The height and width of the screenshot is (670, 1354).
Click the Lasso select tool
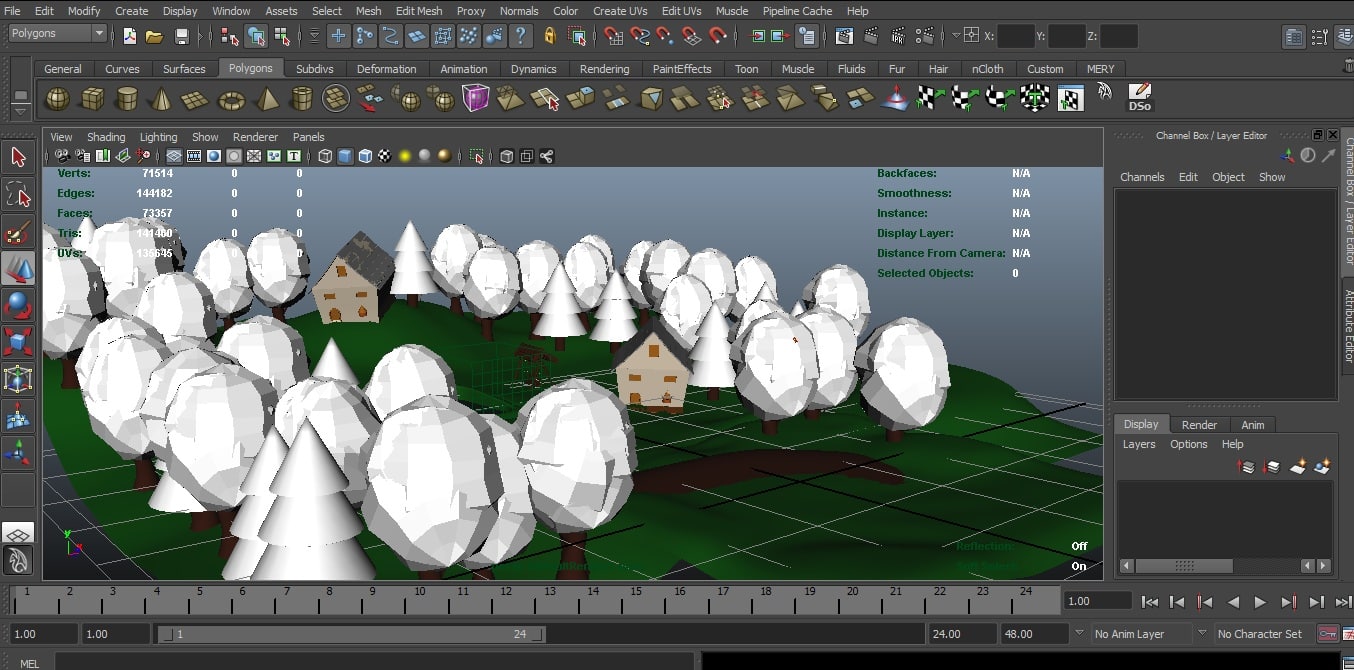coord(18,194)
